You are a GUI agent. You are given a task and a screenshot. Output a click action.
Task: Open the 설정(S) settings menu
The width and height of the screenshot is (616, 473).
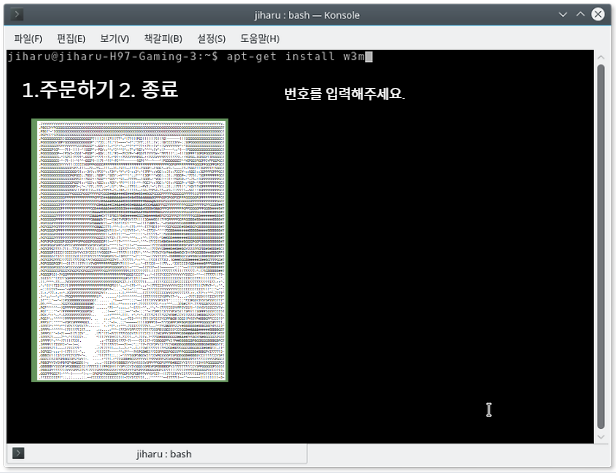[x=211, y=38]
